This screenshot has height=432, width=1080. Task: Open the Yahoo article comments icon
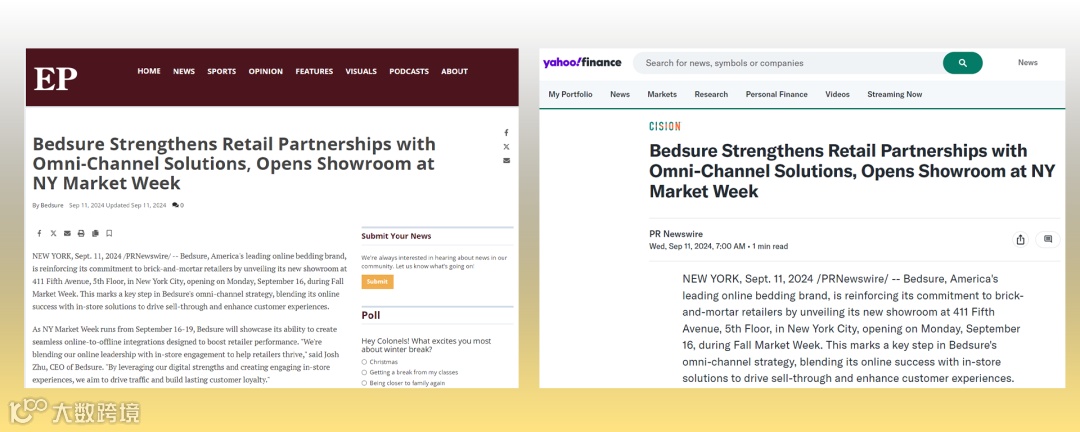click(x=1048, y=239)
